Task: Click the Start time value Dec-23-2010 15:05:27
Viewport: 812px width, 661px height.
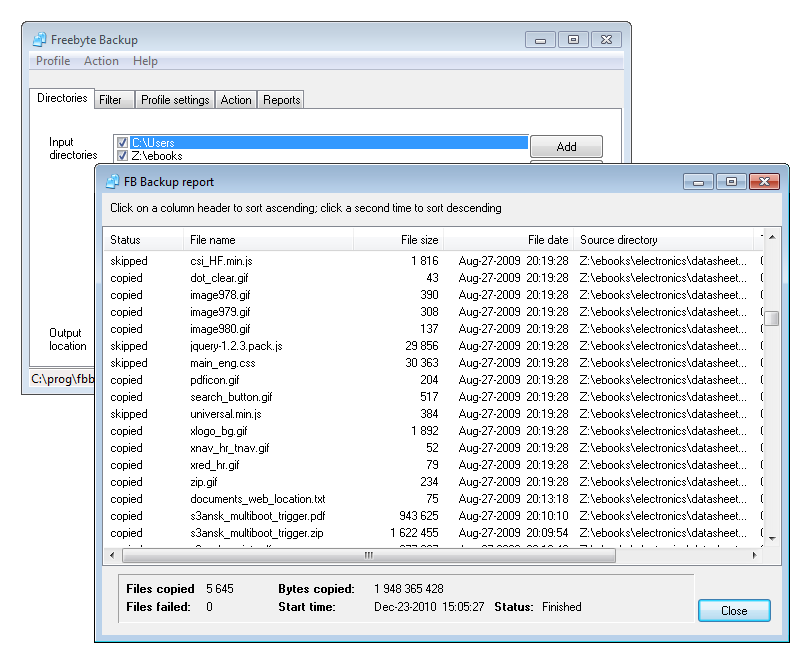Action: pos(429,607)
